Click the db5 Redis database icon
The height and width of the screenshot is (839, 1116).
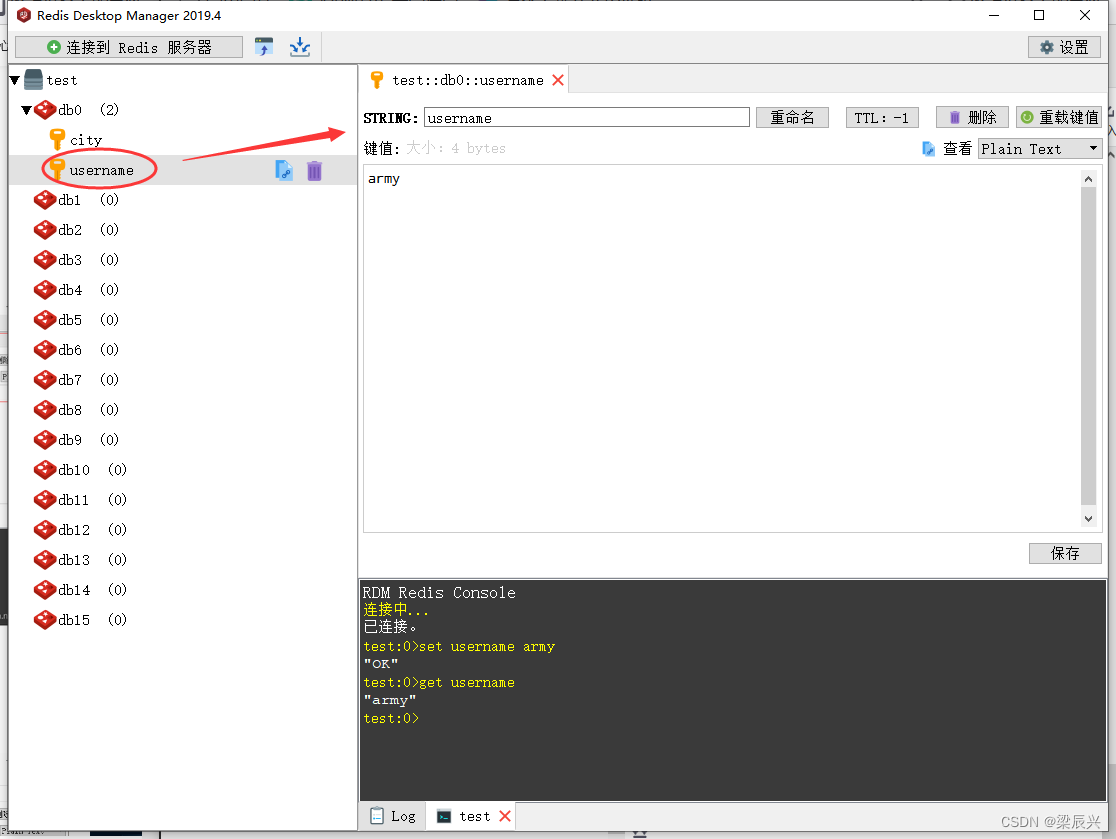[45, 320]
